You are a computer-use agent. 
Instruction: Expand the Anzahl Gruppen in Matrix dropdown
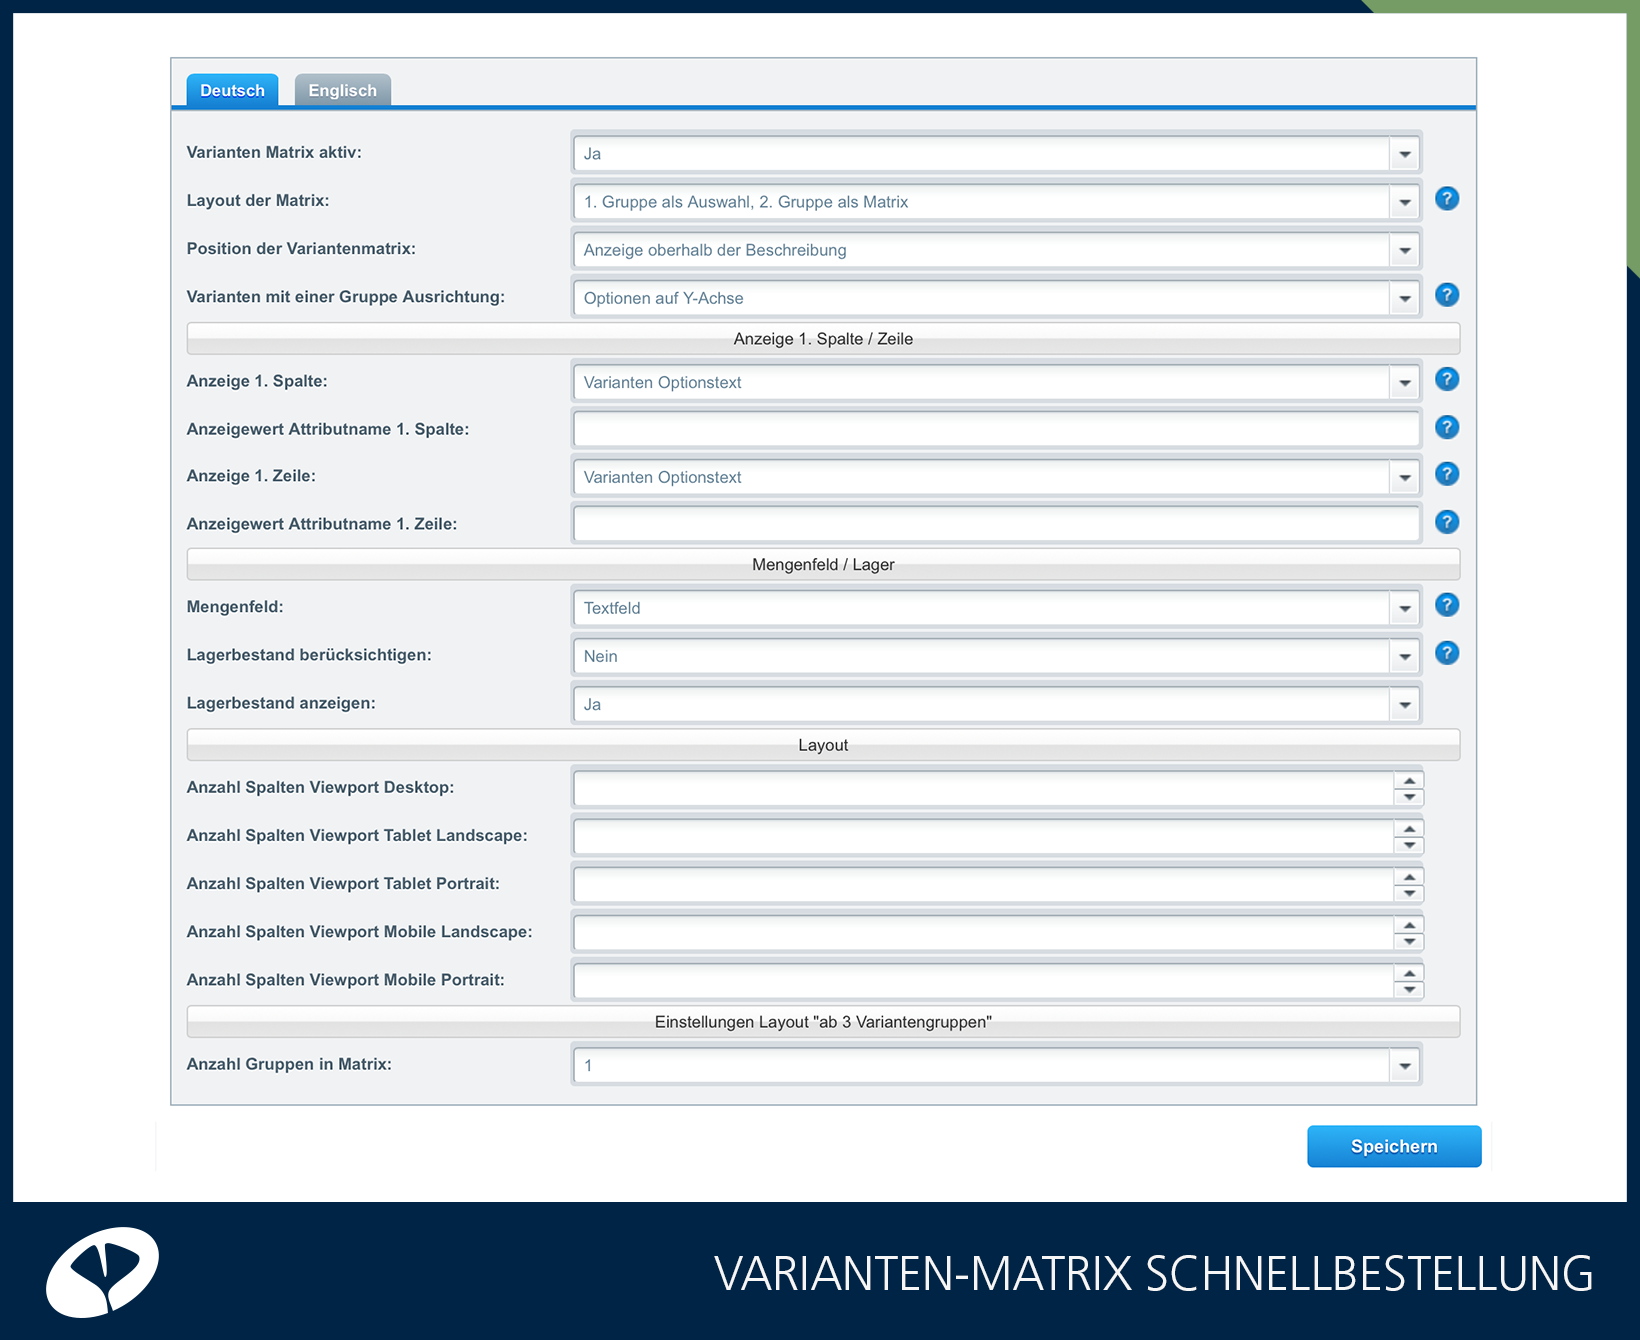point(1404,1065)
